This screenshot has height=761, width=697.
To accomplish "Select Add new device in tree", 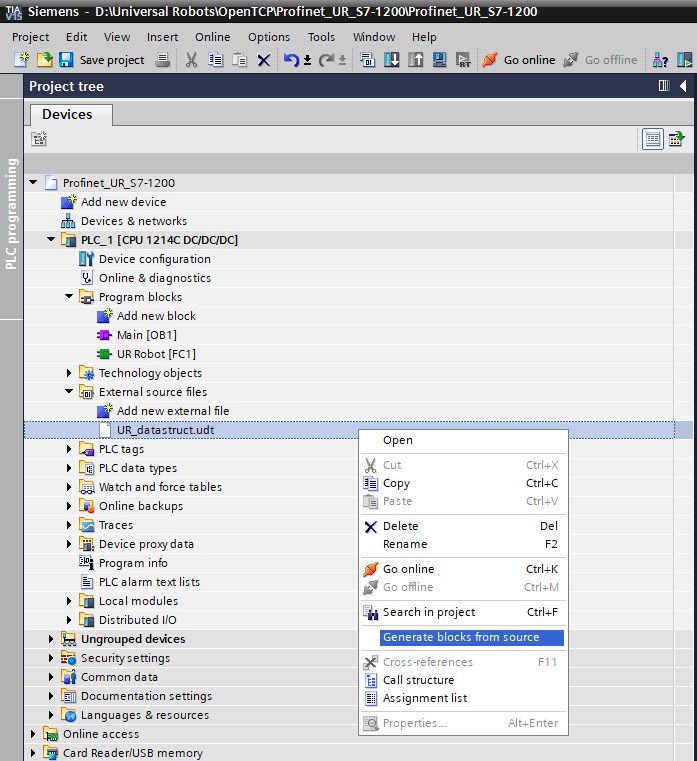I will 123,202.
